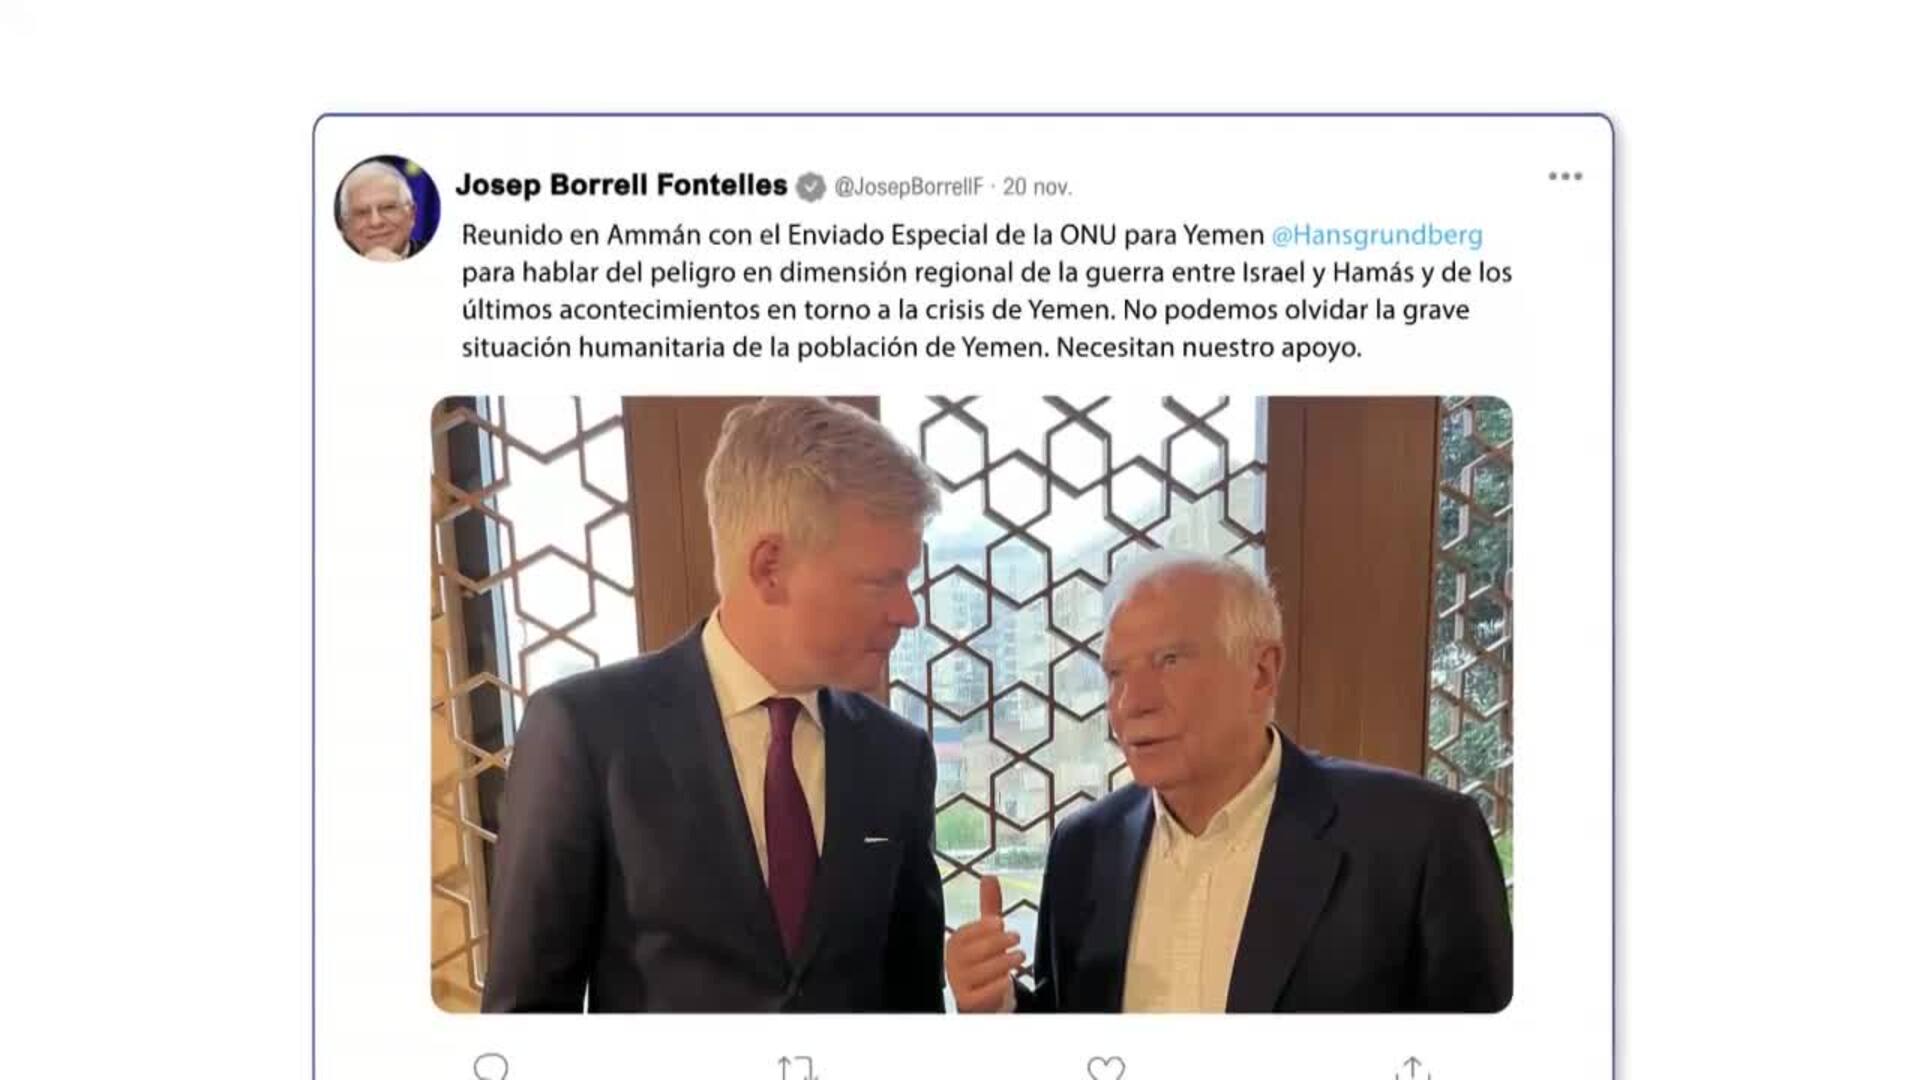
Task: Open the tweet's 20 nov. date link
Action: click(x=1037, y=187)
